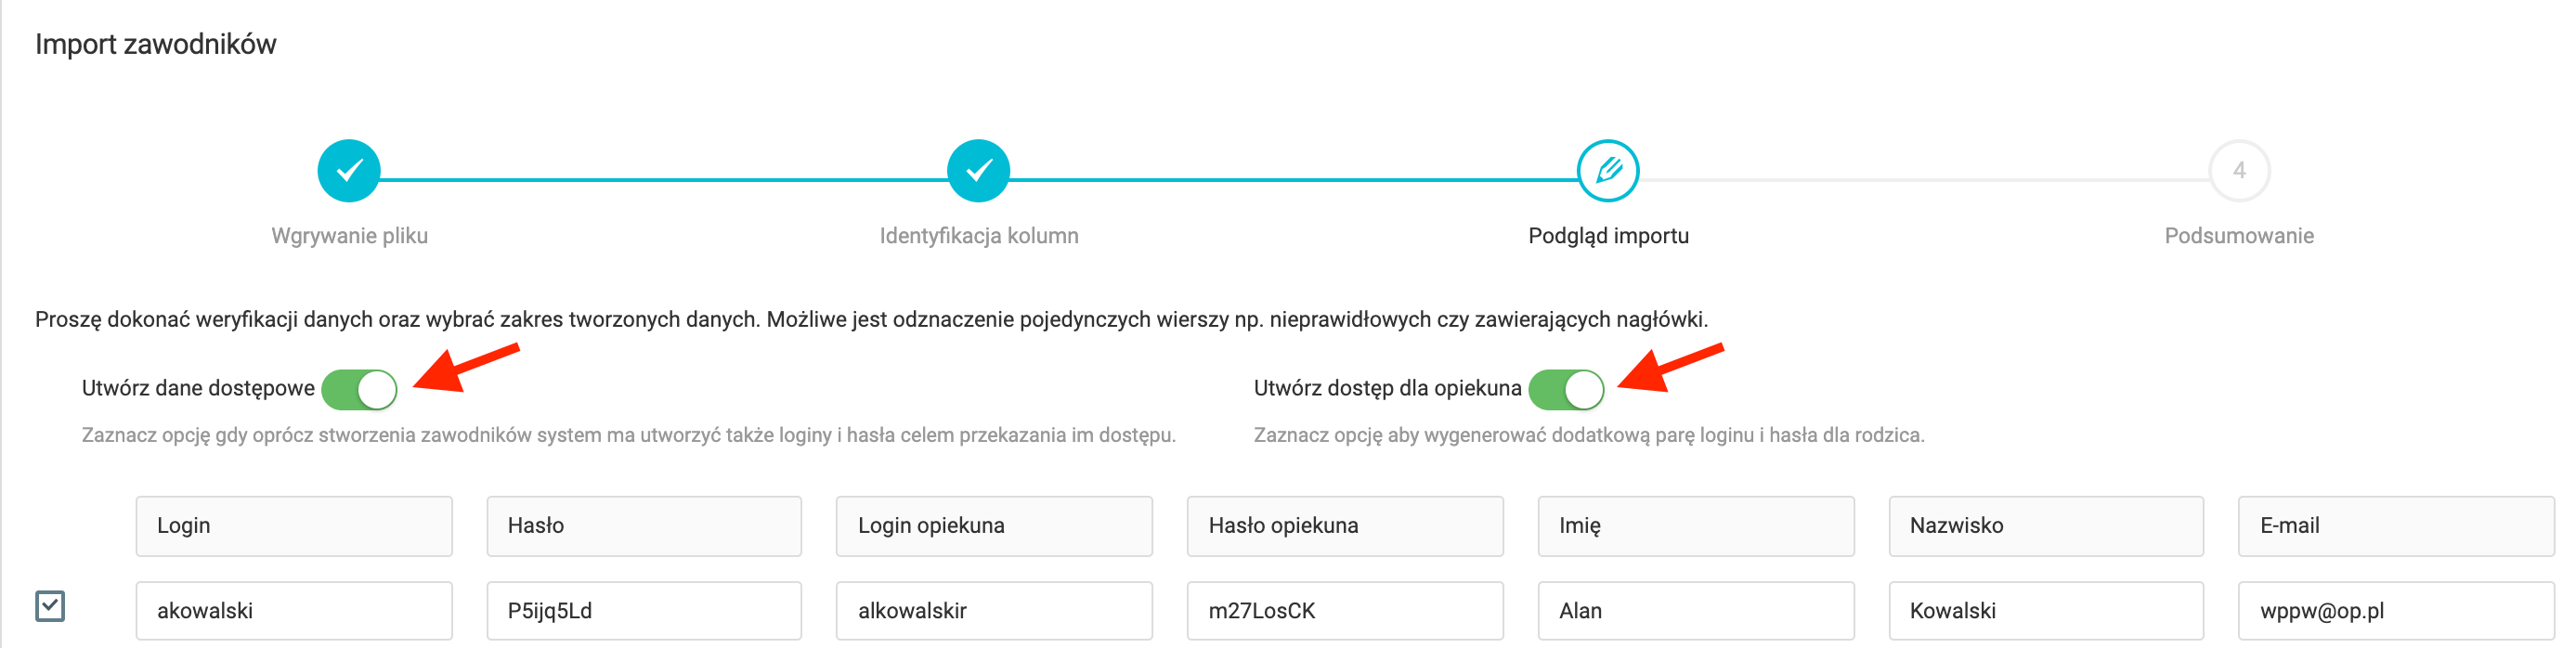The image size is (2576, 648).
Task: Click the Hasło column header field
Action: (x=644, y=526)
